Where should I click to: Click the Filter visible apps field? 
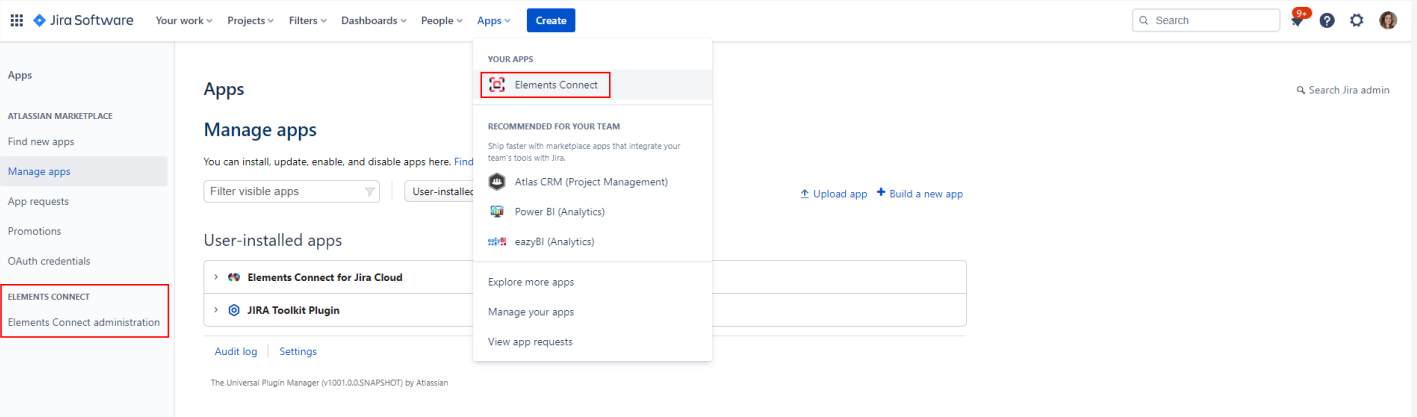coord(285,191)
